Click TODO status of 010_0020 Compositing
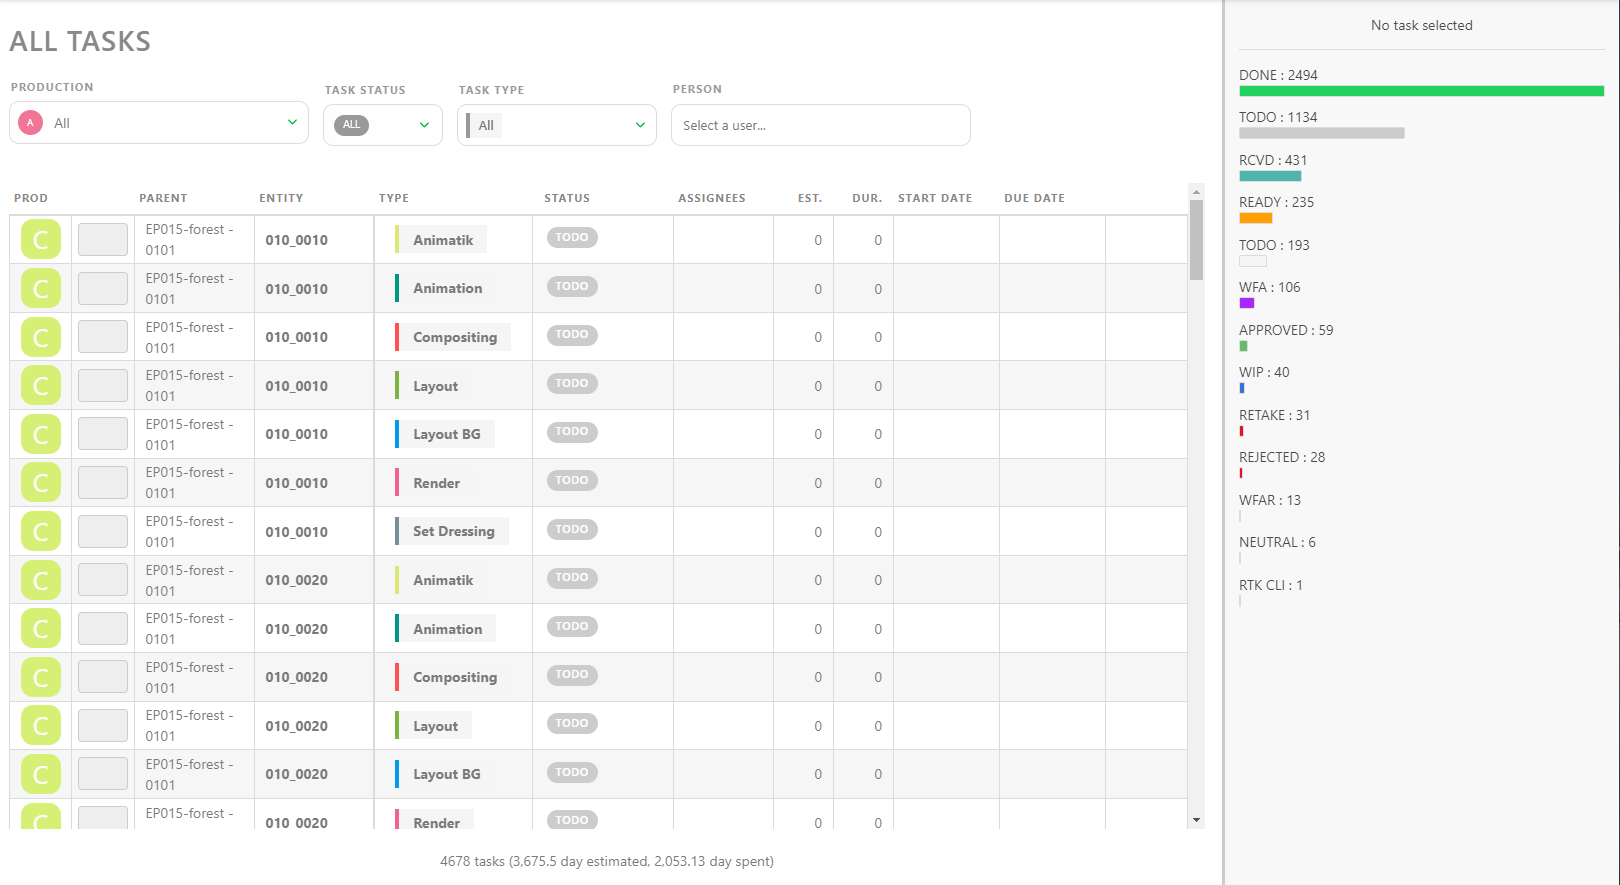The width and height of the screenshot is (1620, 885). (572, 675)
